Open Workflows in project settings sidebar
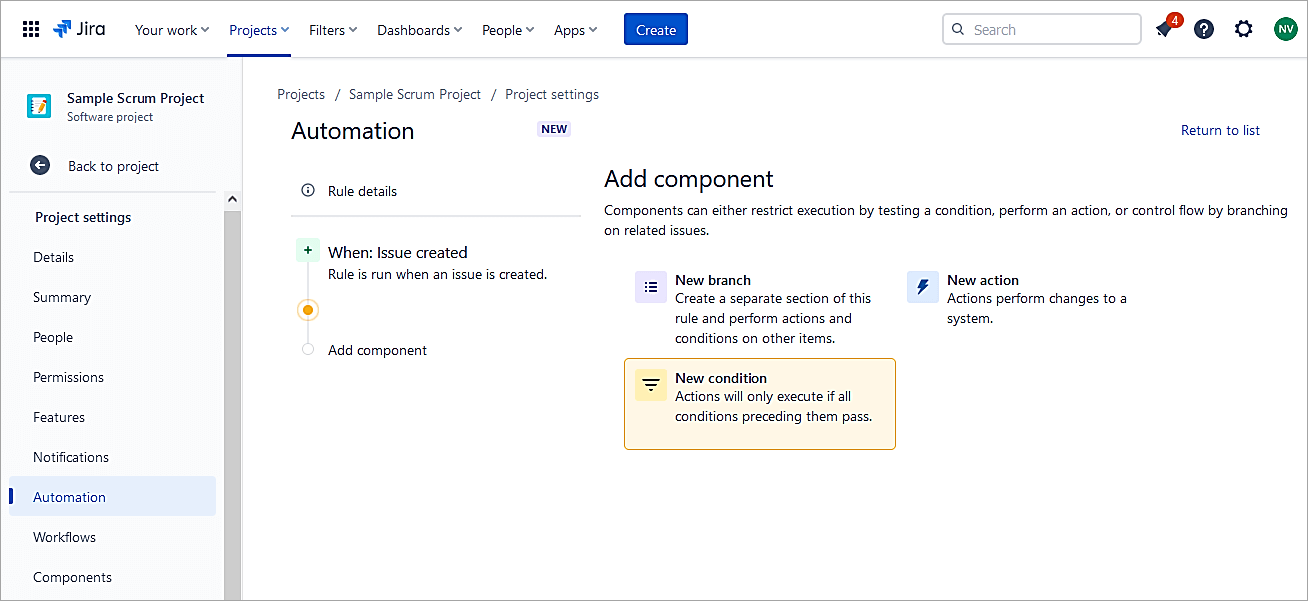Screen dimensions: 1308x601 pyautogui.click(x=65, y=537)
